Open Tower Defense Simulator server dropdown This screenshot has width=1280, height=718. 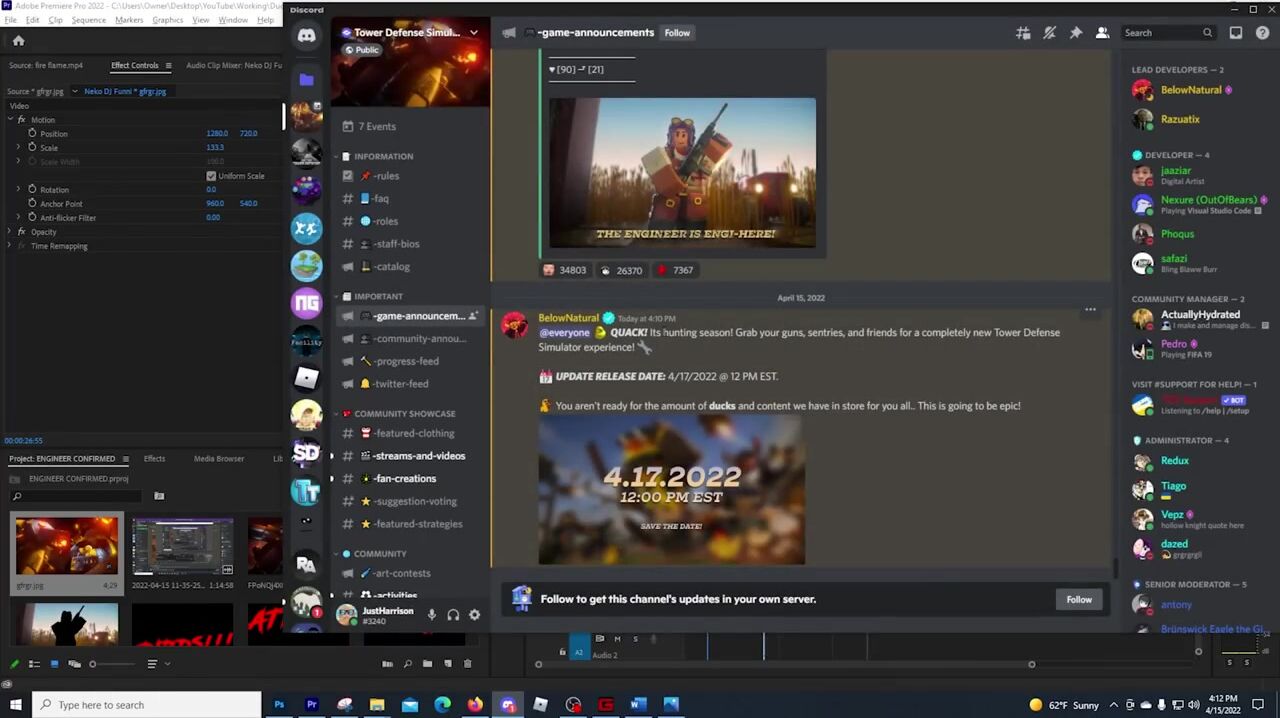coord(473,33)
